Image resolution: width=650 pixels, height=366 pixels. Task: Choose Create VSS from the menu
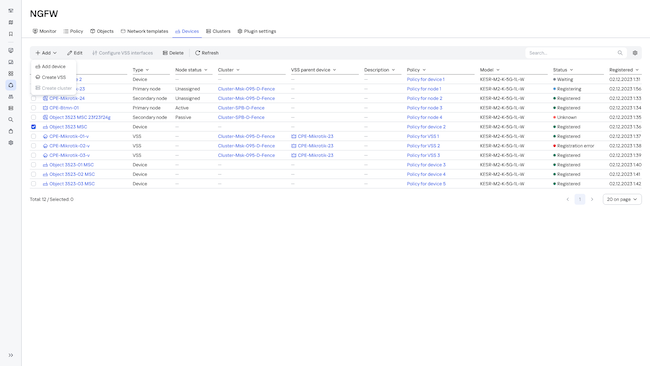pyautogui.click(x=53, y=78)
